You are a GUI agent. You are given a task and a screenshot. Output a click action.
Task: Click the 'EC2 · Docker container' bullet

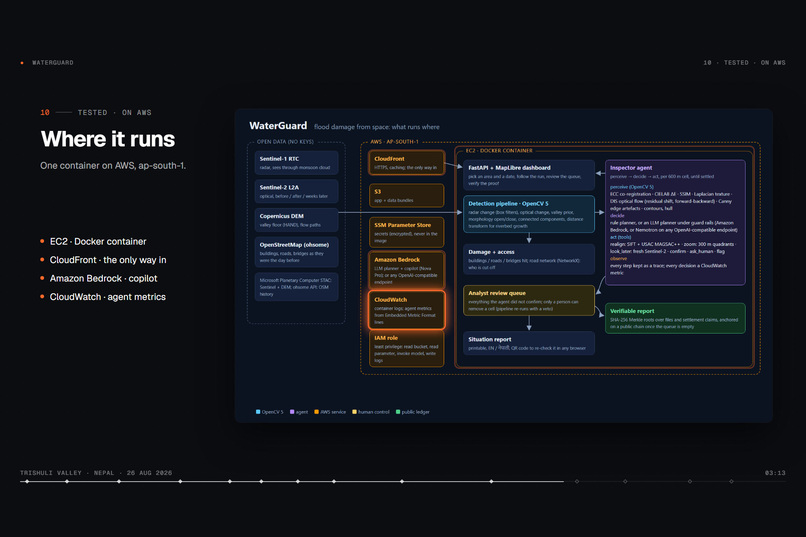click(98, 242)
